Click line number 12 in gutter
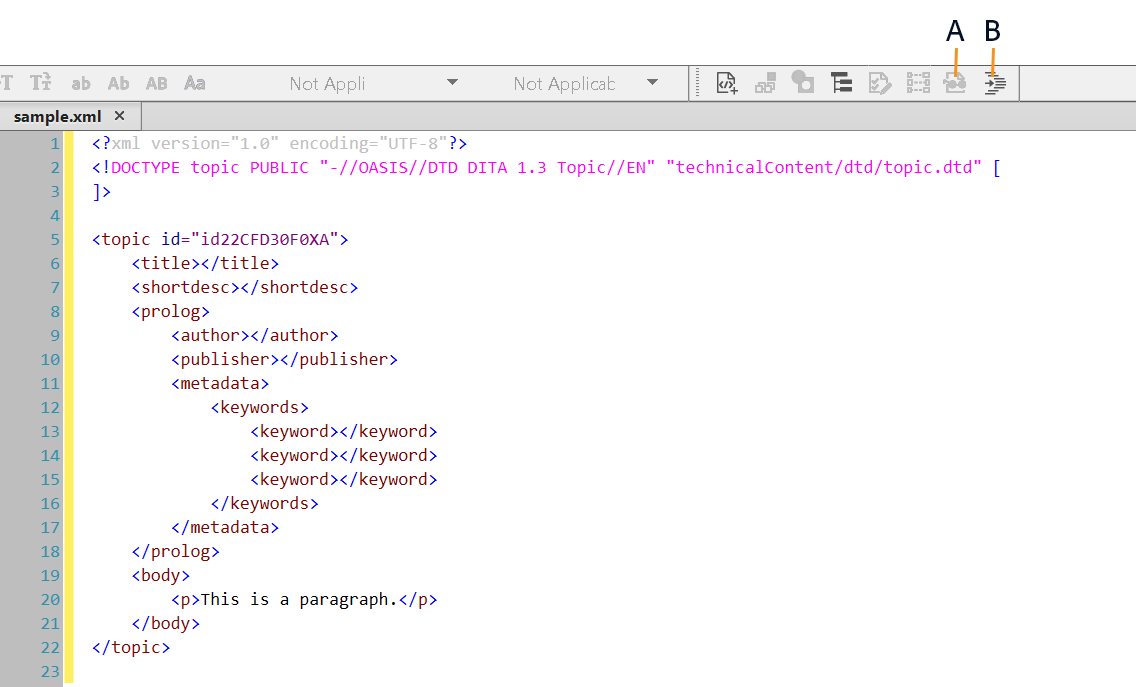The height and width of the screenshot is (687, 1136). point(50,408)
